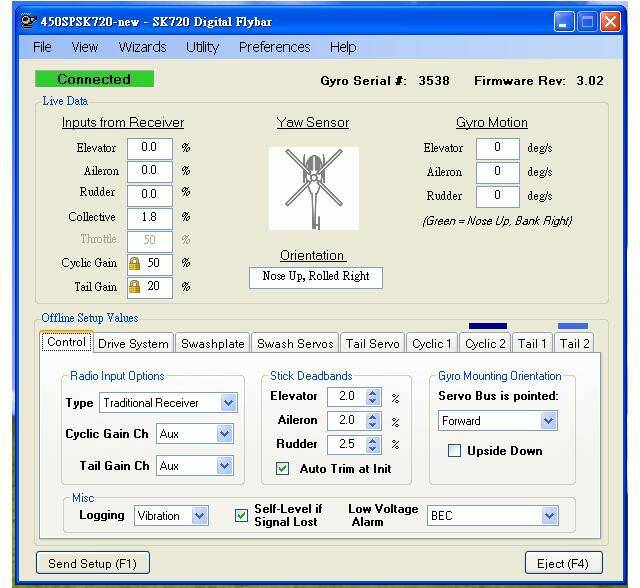Click the helicopter yaw sensor image
Viewport: 640px width, 588px height.
[x=314, y=188]
